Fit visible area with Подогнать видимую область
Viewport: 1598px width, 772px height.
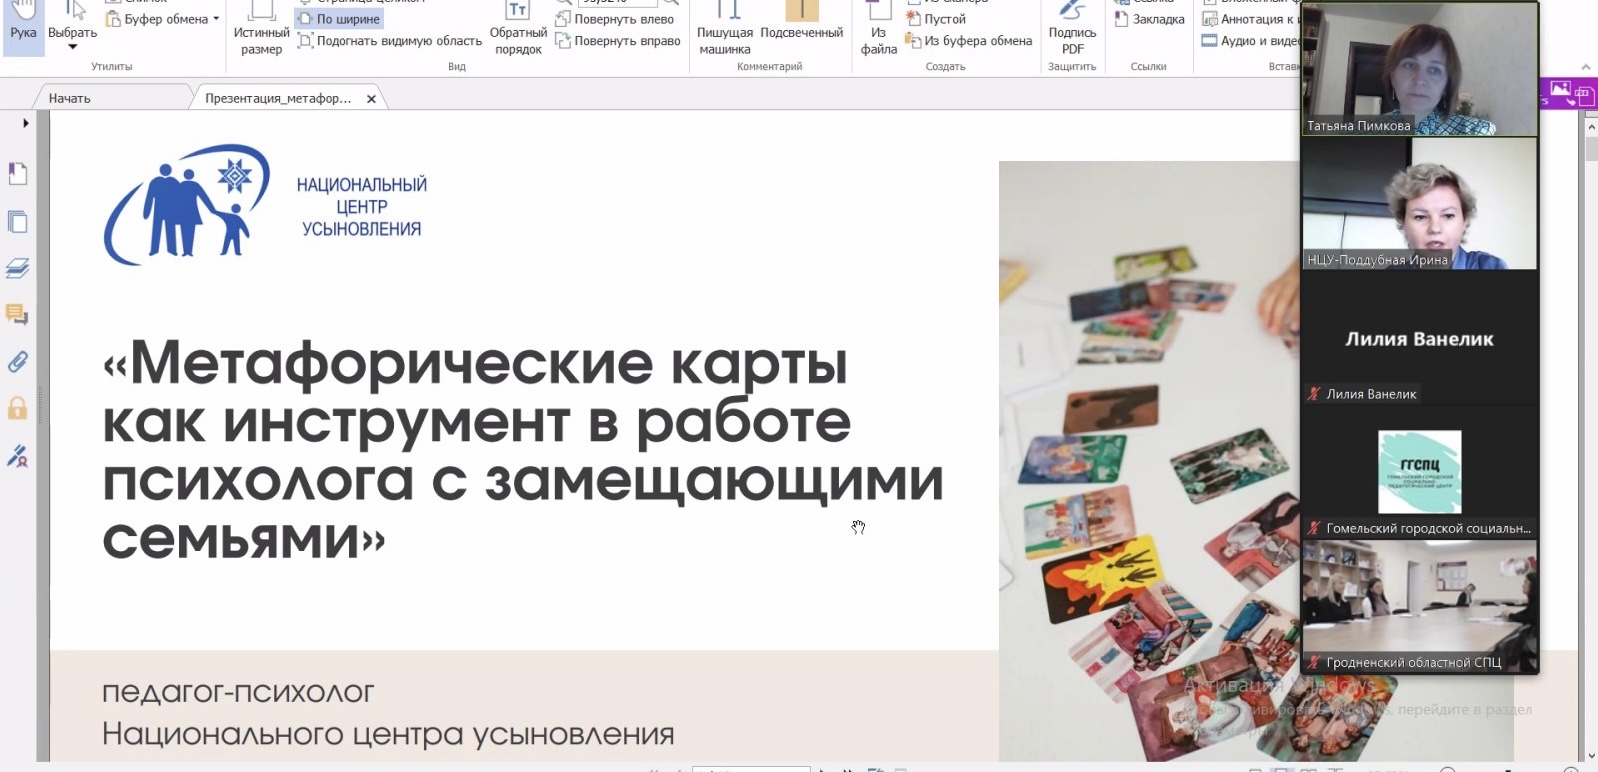pos(390,41)
